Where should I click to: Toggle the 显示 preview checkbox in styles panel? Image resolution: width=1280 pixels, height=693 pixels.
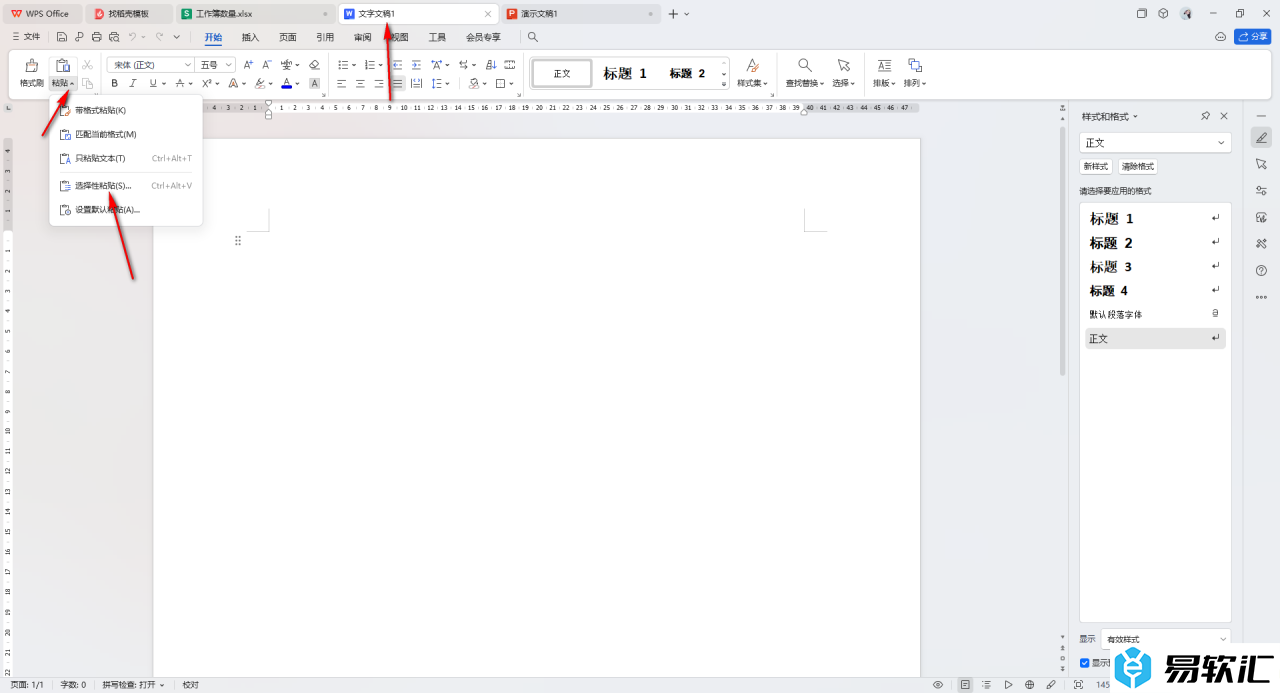coord(1085,663)
